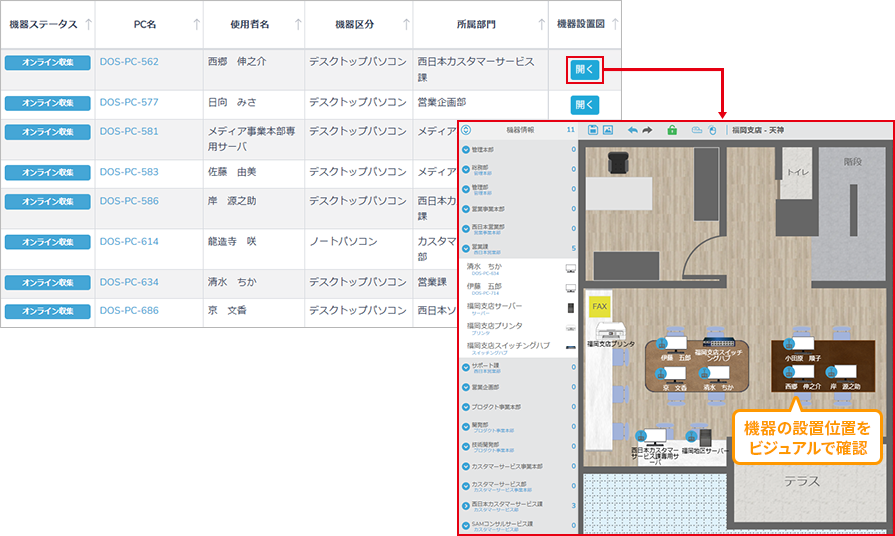
Task: Click the トイレ room on floor map
Action: pos(797,172)
